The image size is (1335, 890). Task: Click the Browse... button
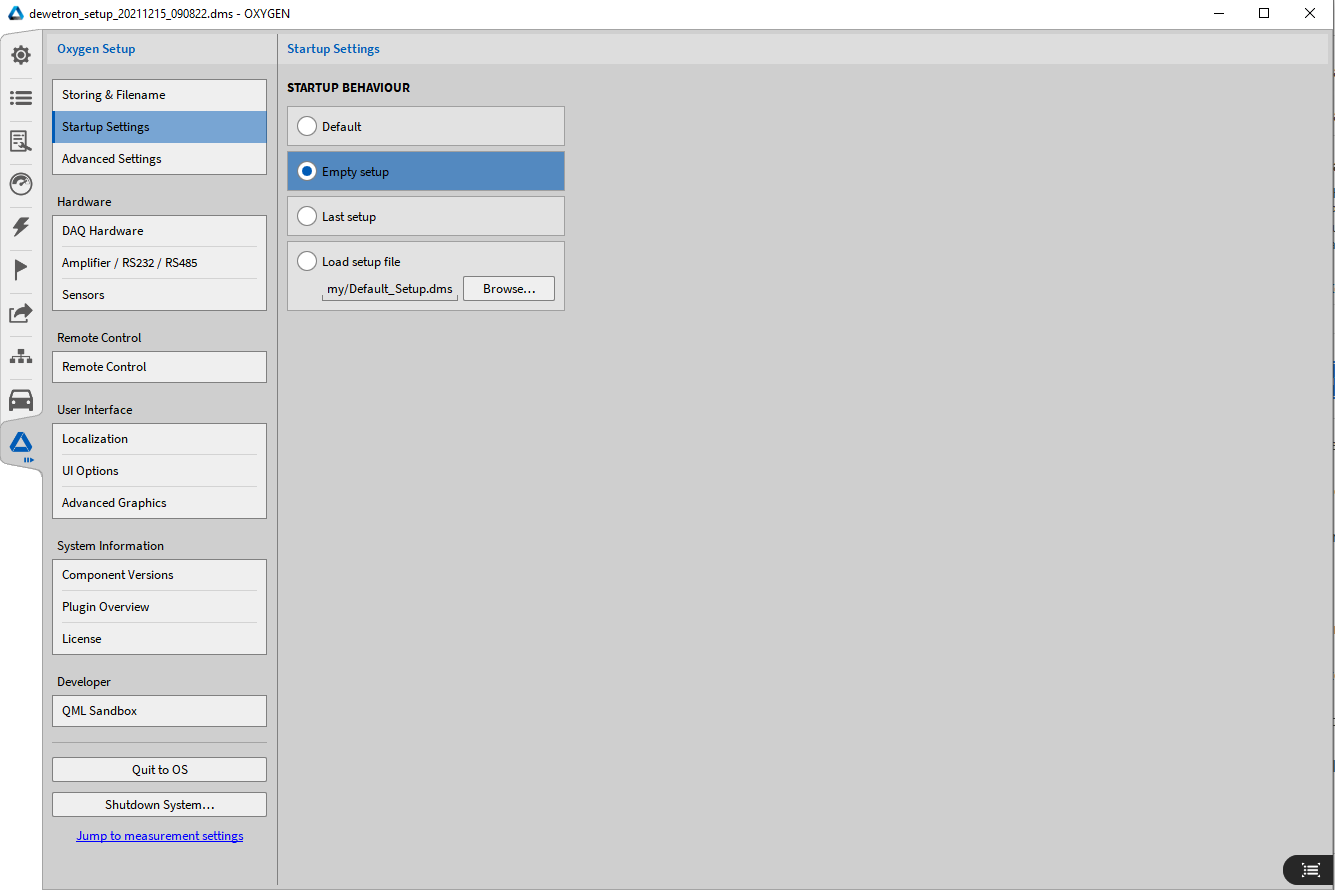point(509,289)
